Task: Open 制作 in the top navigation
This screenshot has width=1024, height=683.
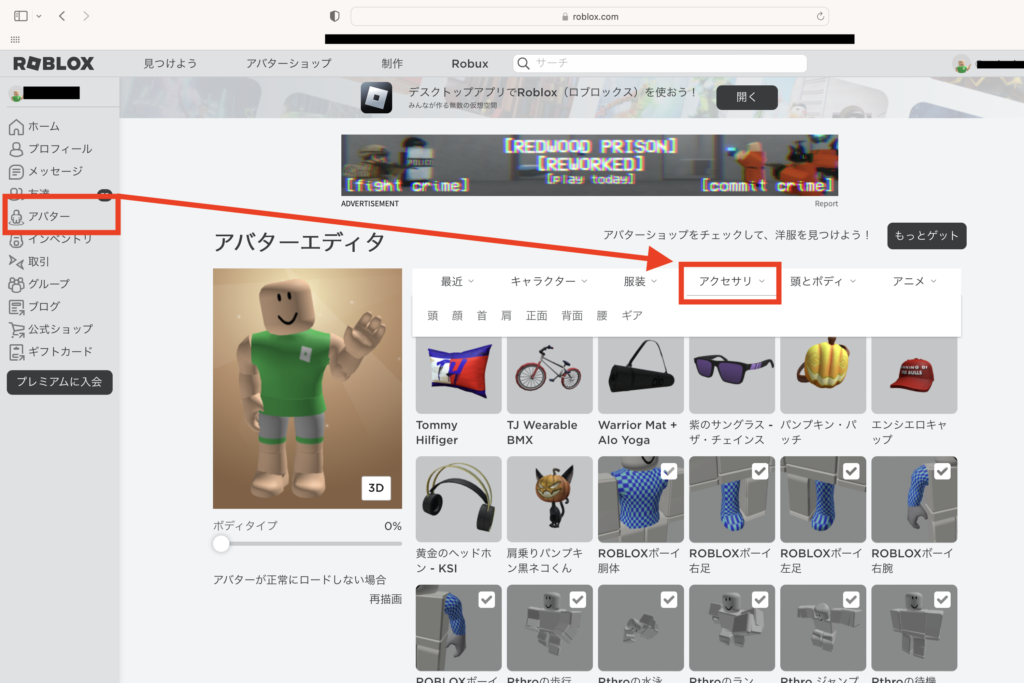Action: pos(392,63)
